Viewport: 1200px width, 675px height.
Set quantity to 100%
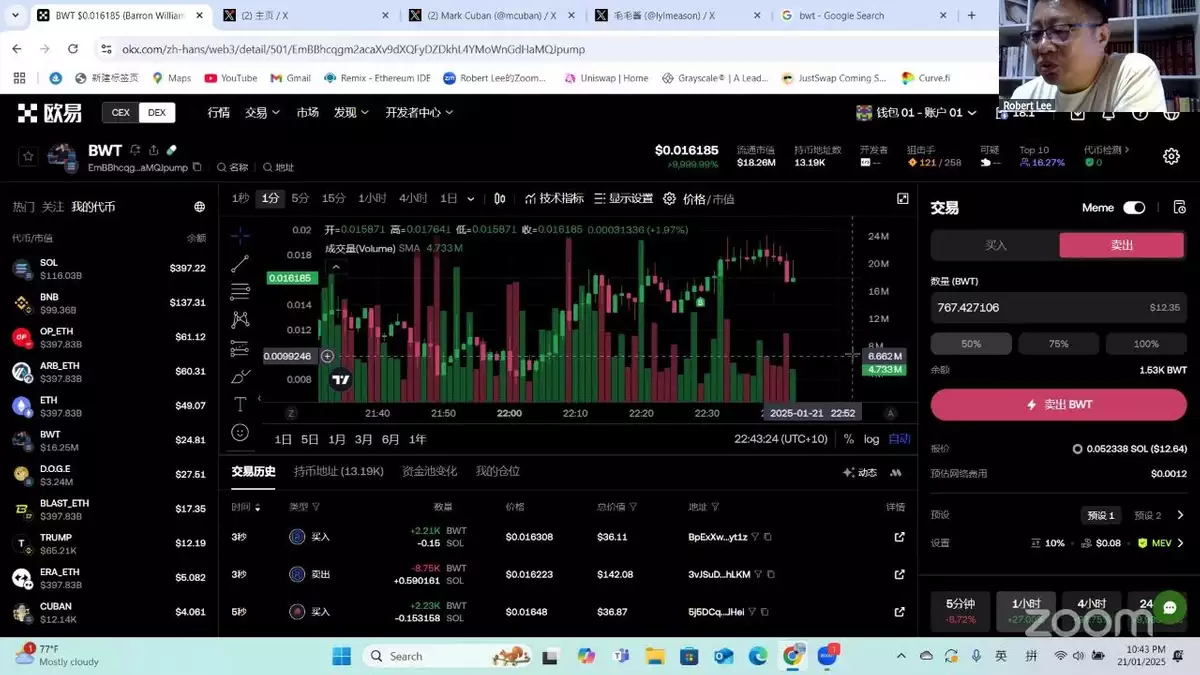(x=1146, y=344)
